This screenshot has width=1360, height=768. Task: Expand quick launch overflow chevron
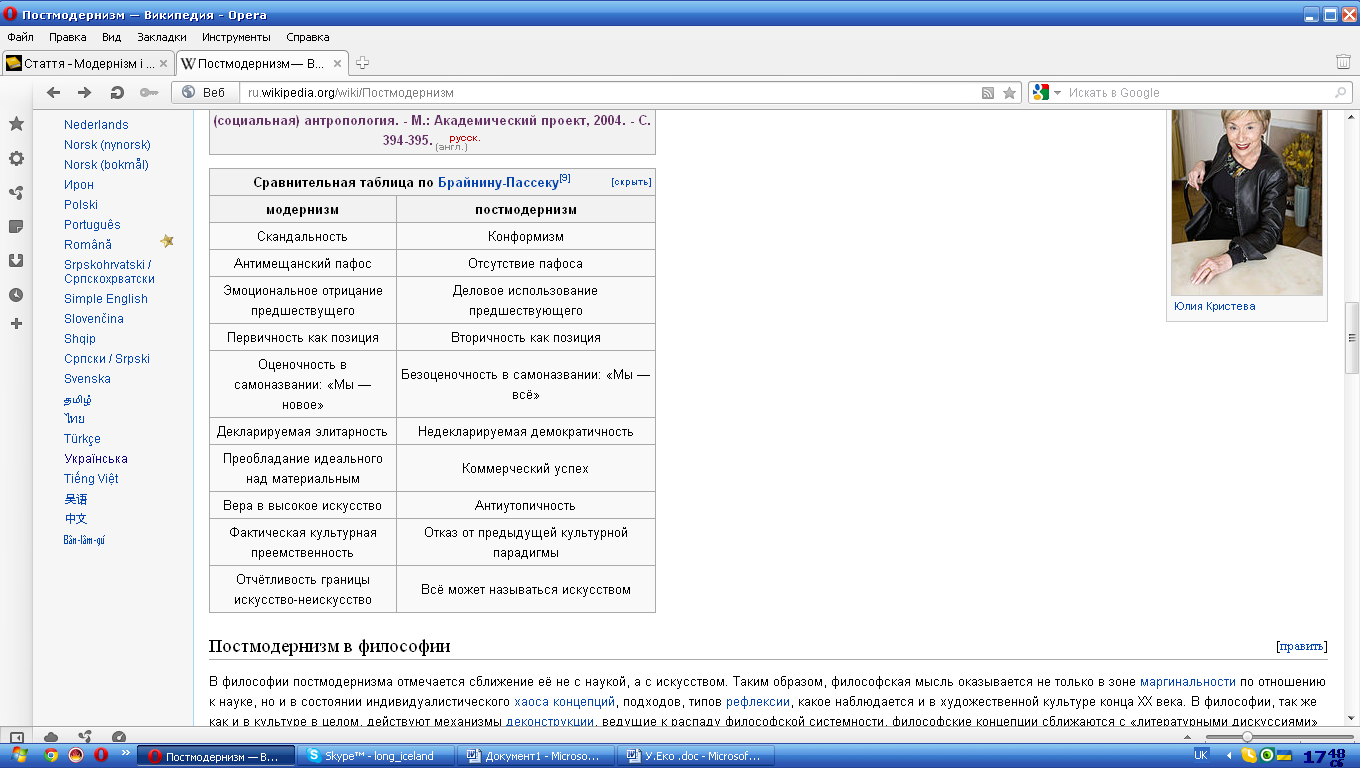[x=125, y=751]
